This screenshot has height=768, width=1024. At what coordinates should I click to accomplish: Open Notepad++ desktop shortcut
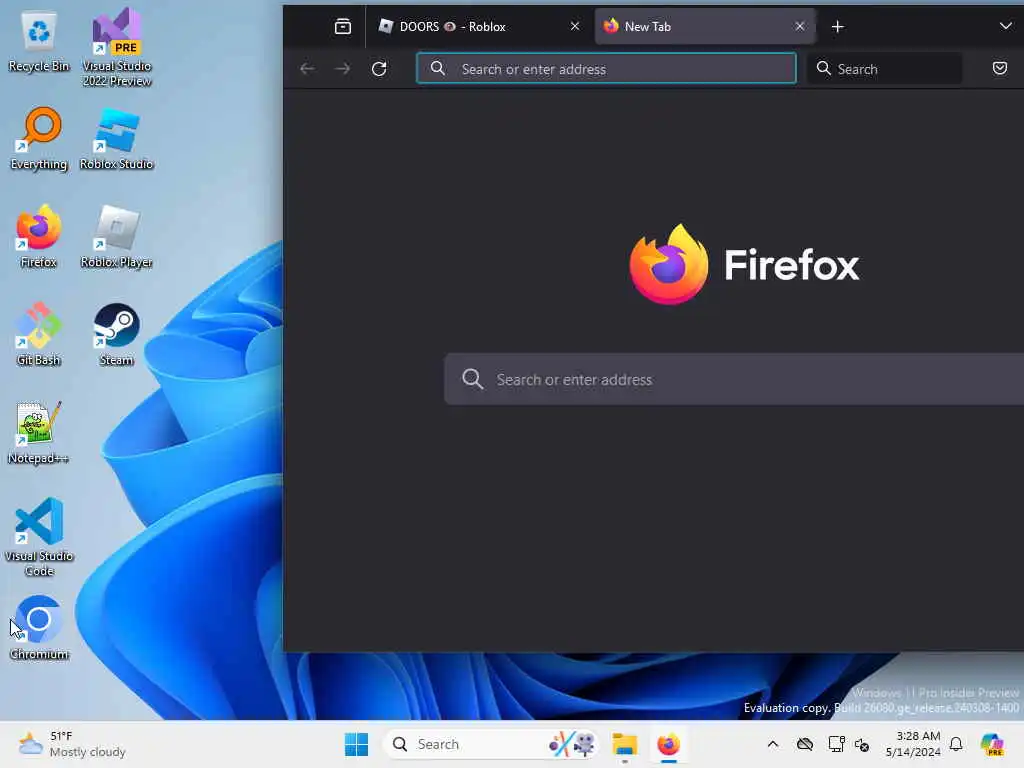point(39,432)
